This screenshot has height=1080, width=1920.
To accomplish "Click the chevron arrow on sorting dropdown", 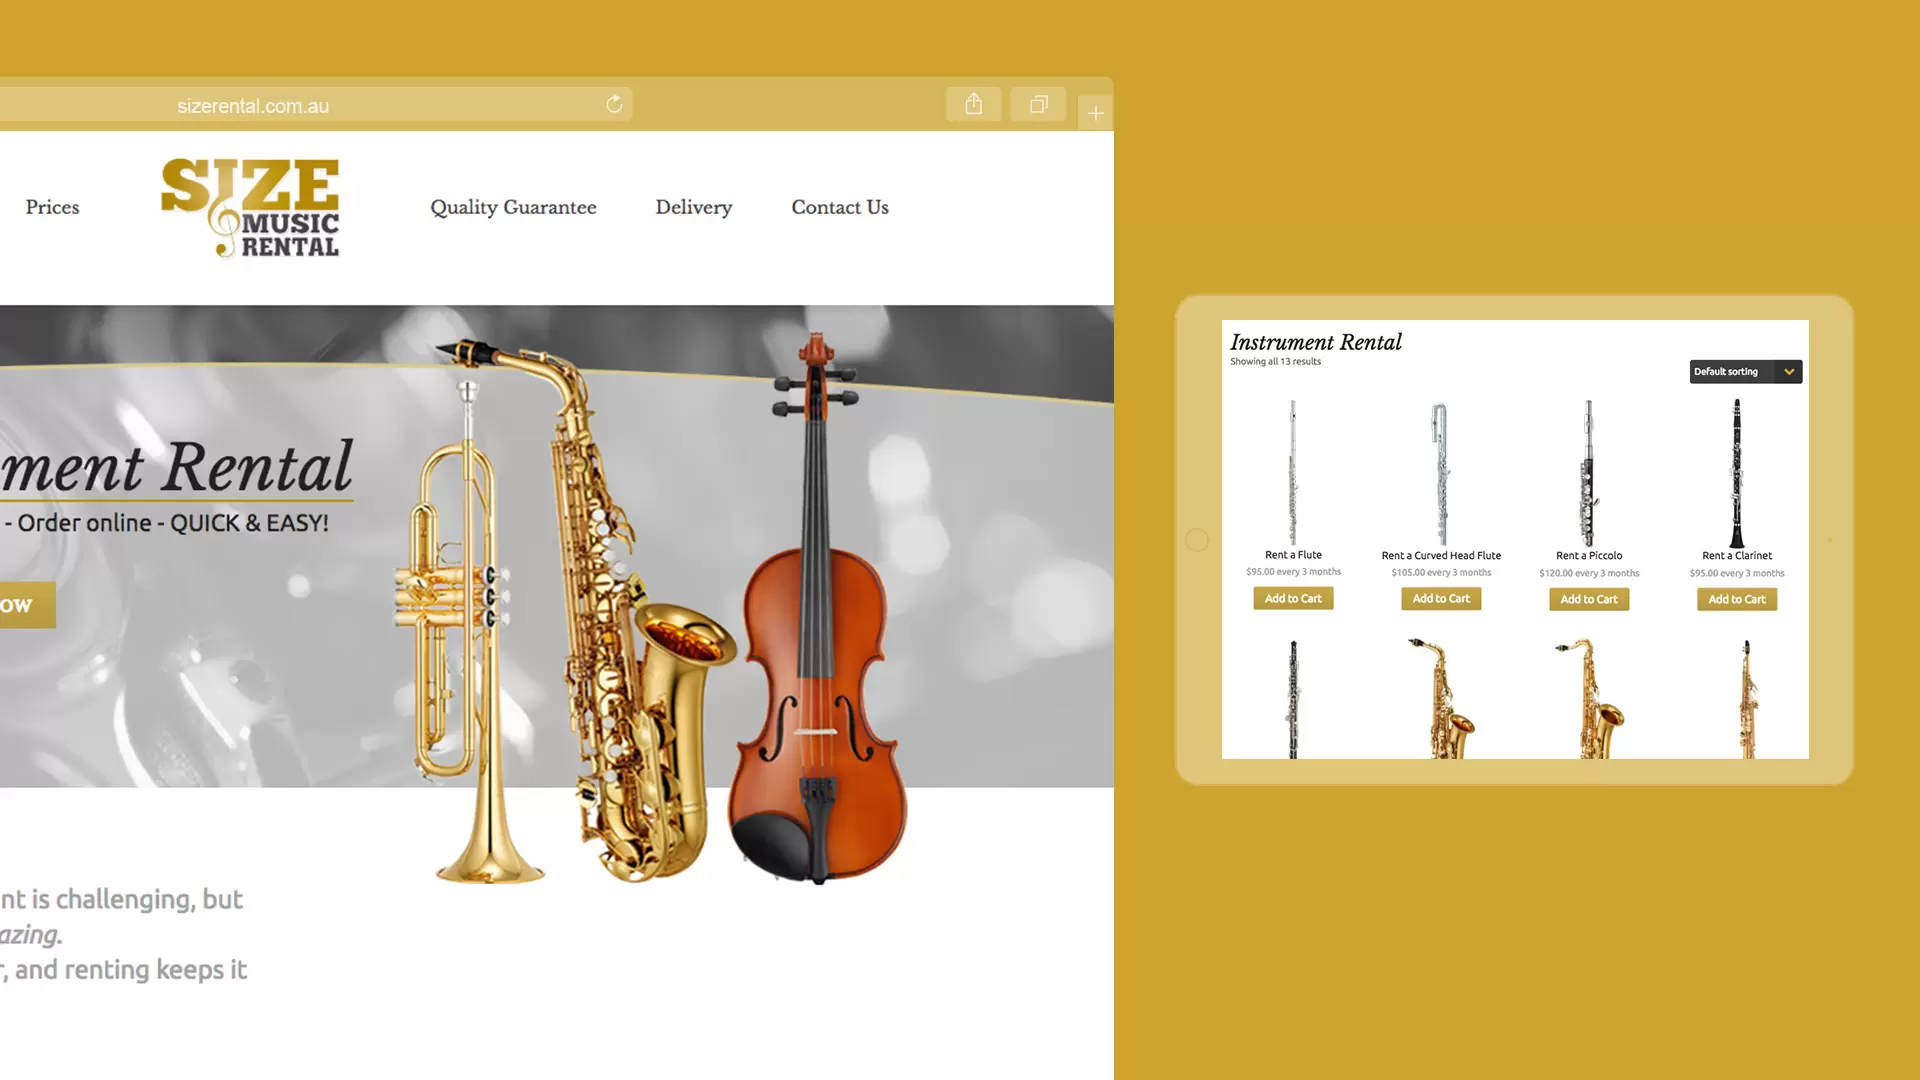I will pyautogui.click(x=1789, y=371).
